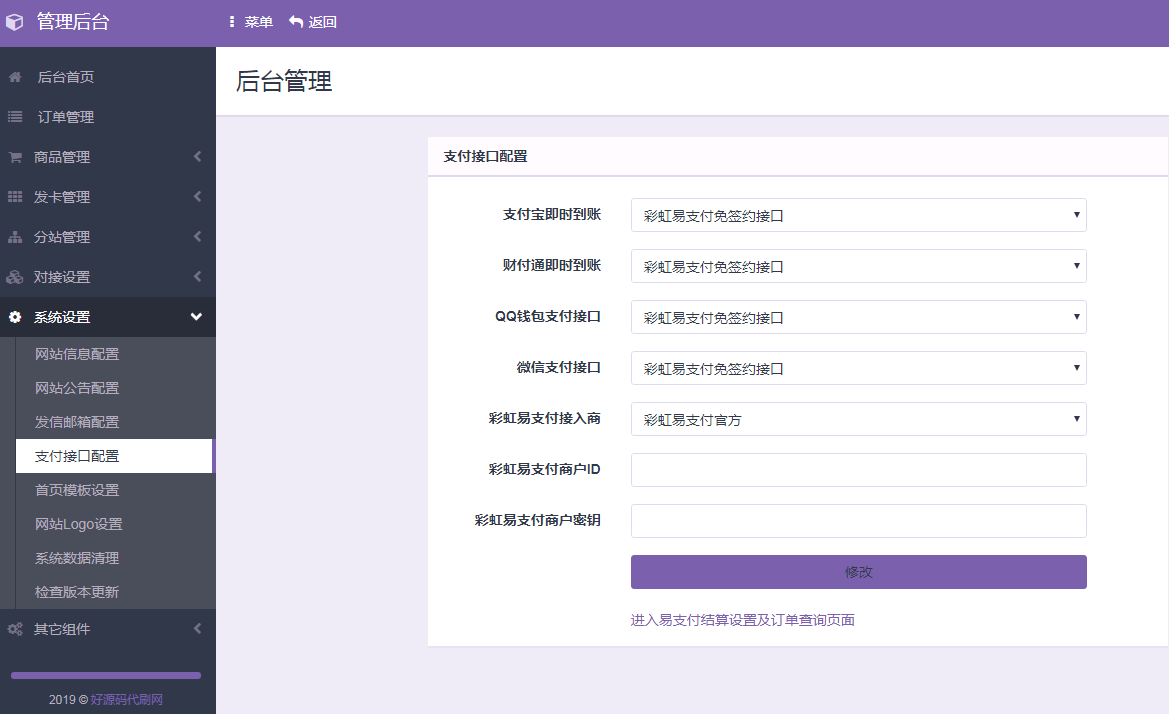Viewport: 1169px width, 714px height.
Task: Open the 易支付结算设置 link below the form
Action: pyautogui.click(x=743, y=621)
